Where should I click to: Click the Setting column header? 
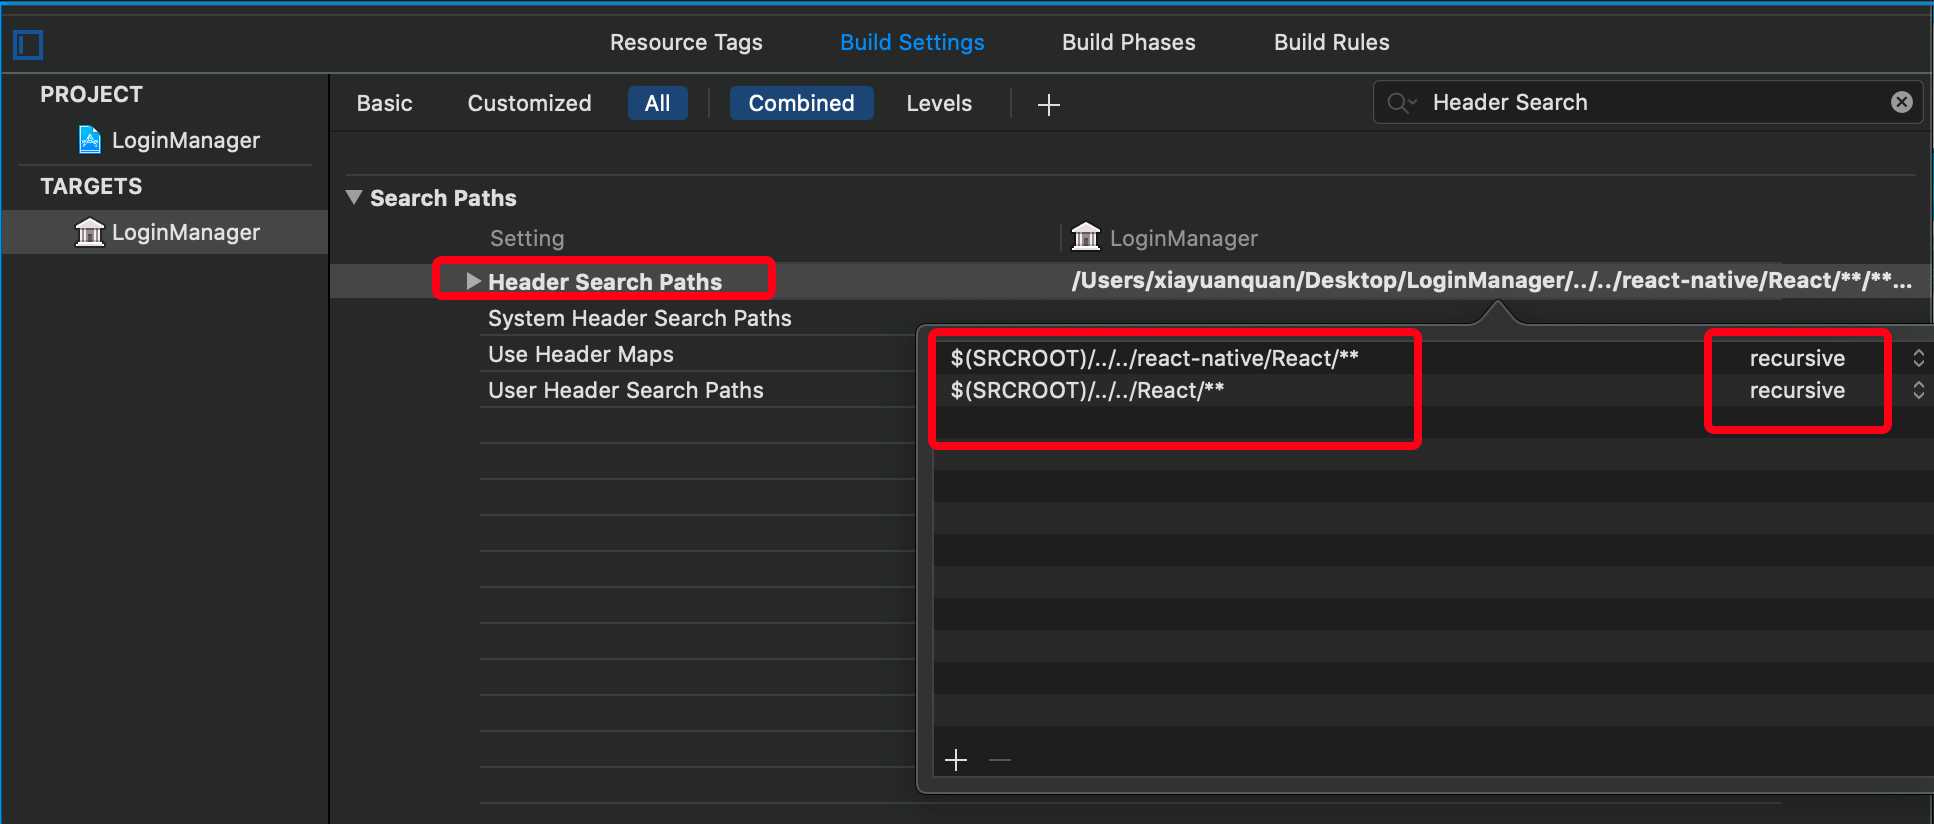point(527,238)
